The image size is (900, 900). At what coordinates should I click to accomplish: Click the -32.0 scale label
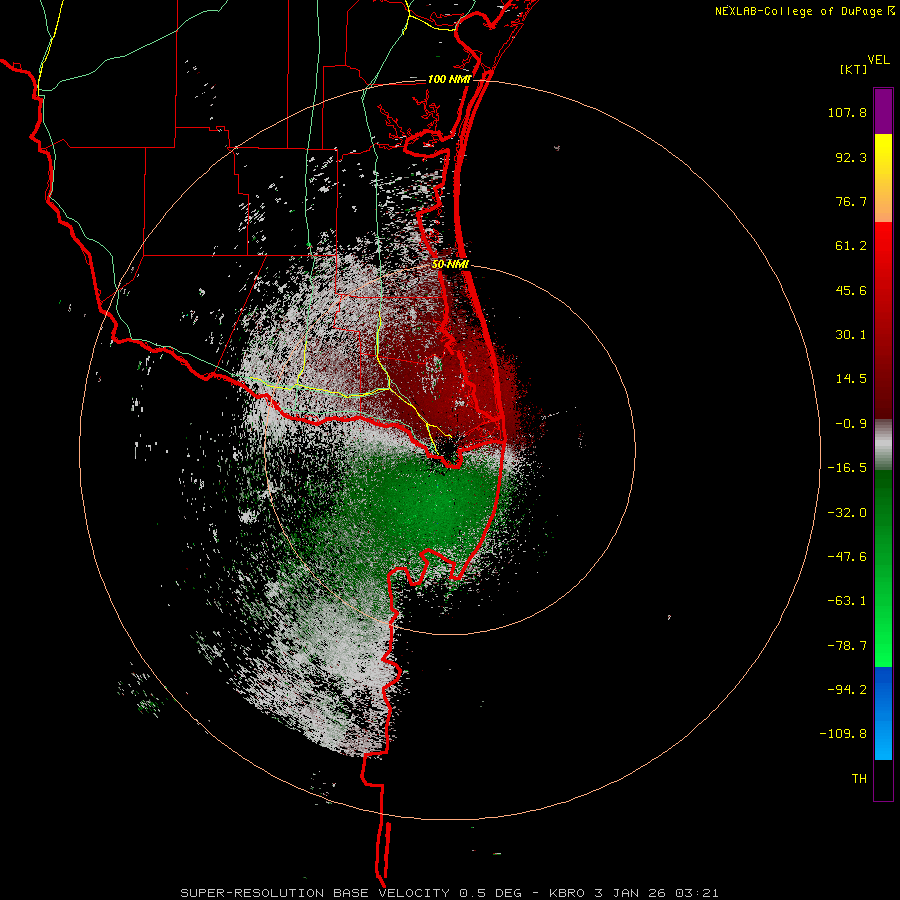[x=847, y=513]
